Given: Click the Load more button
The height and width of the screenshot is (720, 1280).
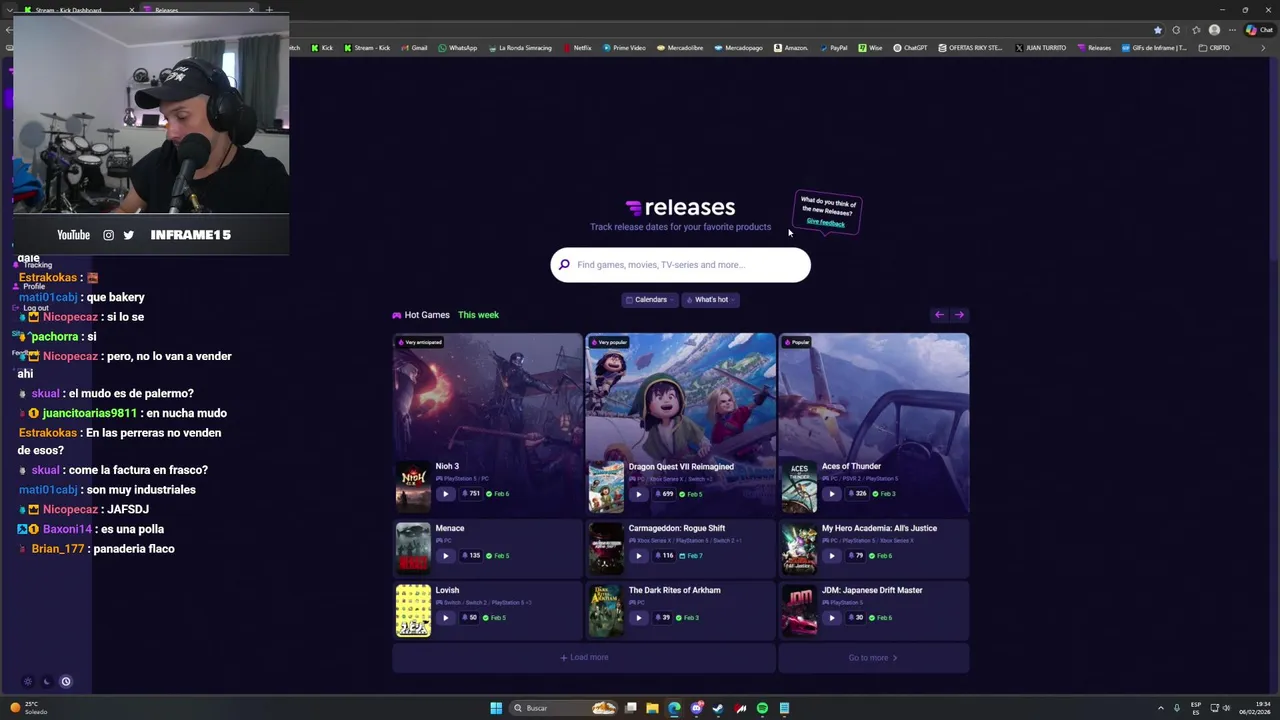Looking at the screenshot, I should [584, 658].
